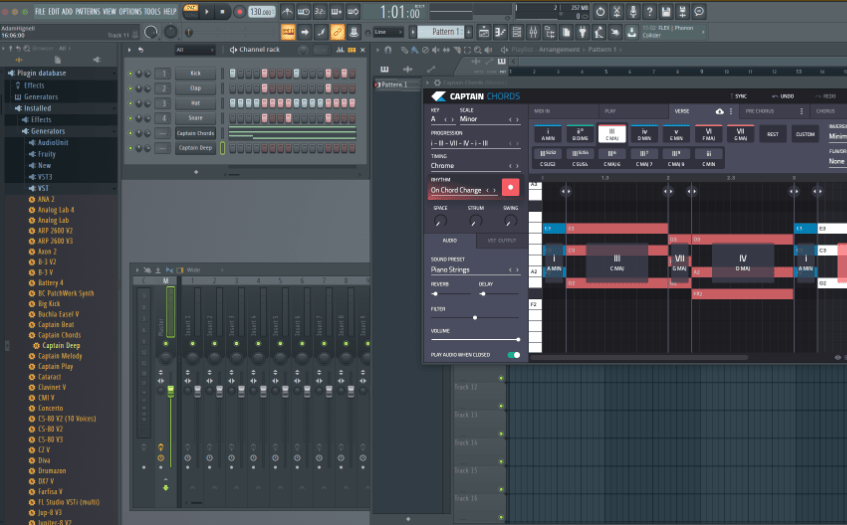This screenshot has width=847, height=525.
Task: Switch to the Pre Chorus tab
Action: tap(759, 111)
